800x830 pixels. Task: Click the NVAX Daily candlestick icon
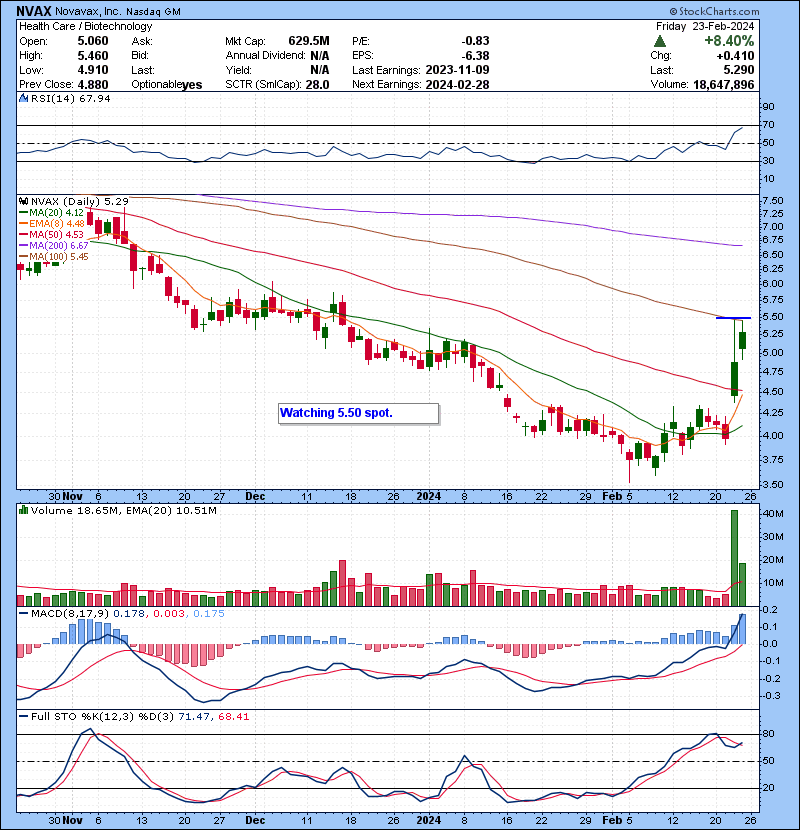point(23,201)
